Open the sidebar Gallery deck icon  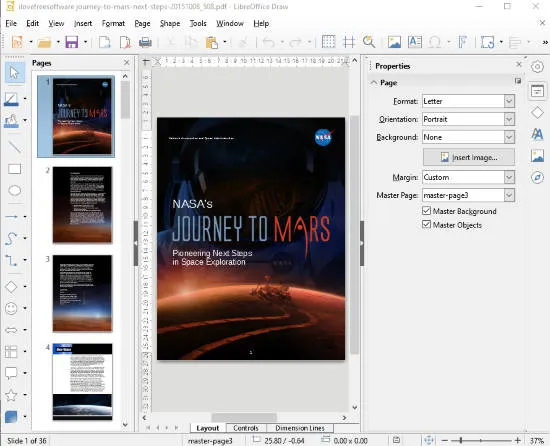537,156
